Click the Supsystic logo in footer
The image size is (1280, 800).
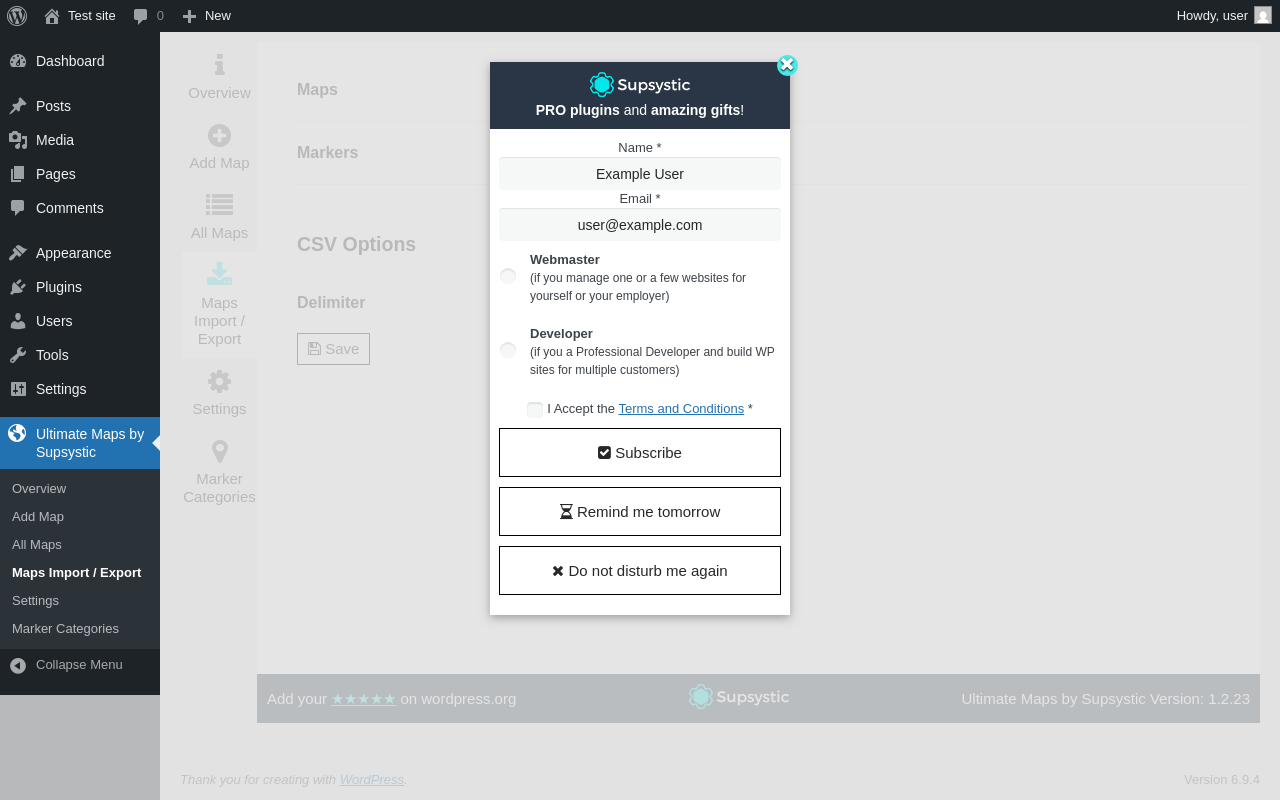pyautogui.click(x=739, y=697)
